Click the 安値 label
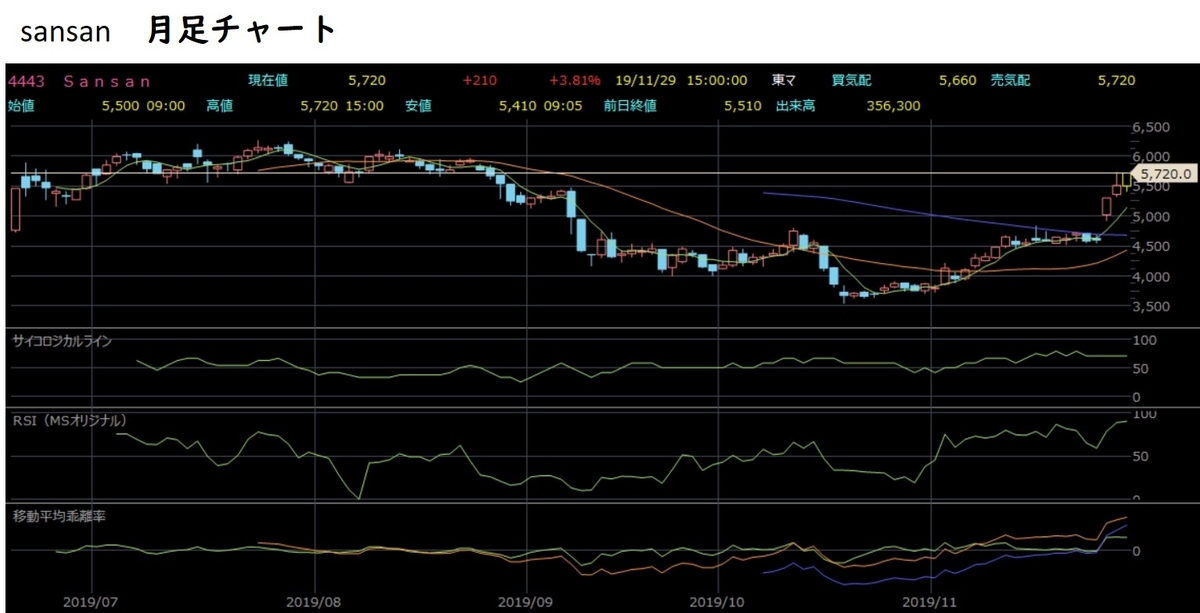The width and height of the screenshot is (1200, 613). [418, 105]
